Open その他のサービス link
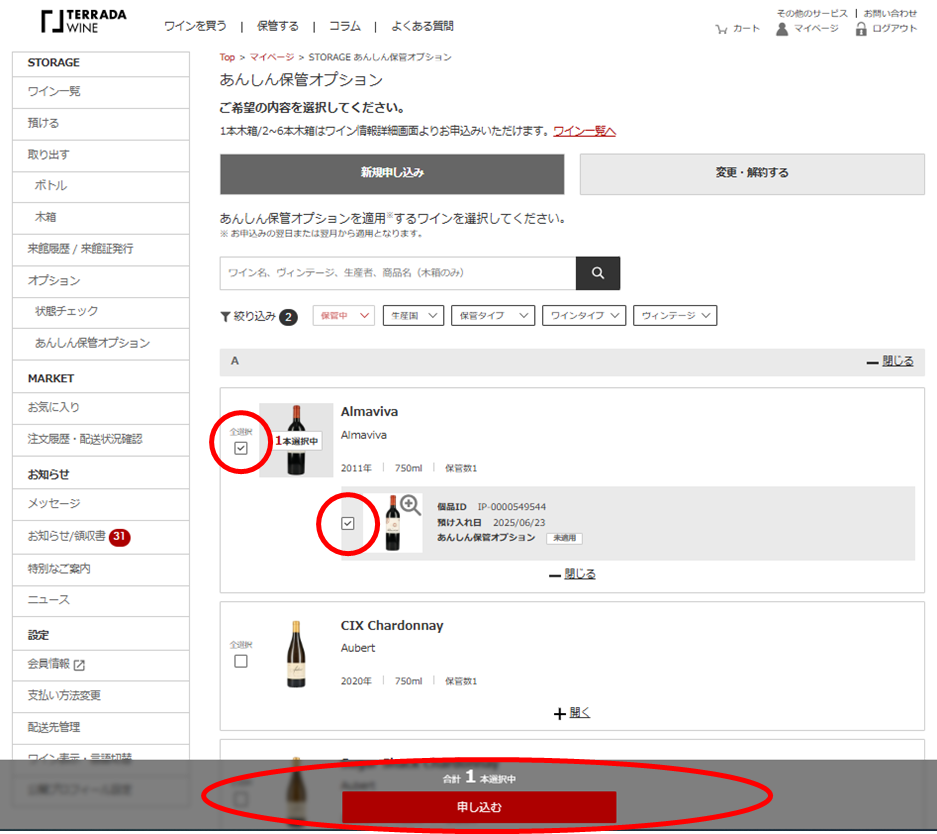Image resolution: width=937 pixels, height=834 pixels. (x=812, y=13)
